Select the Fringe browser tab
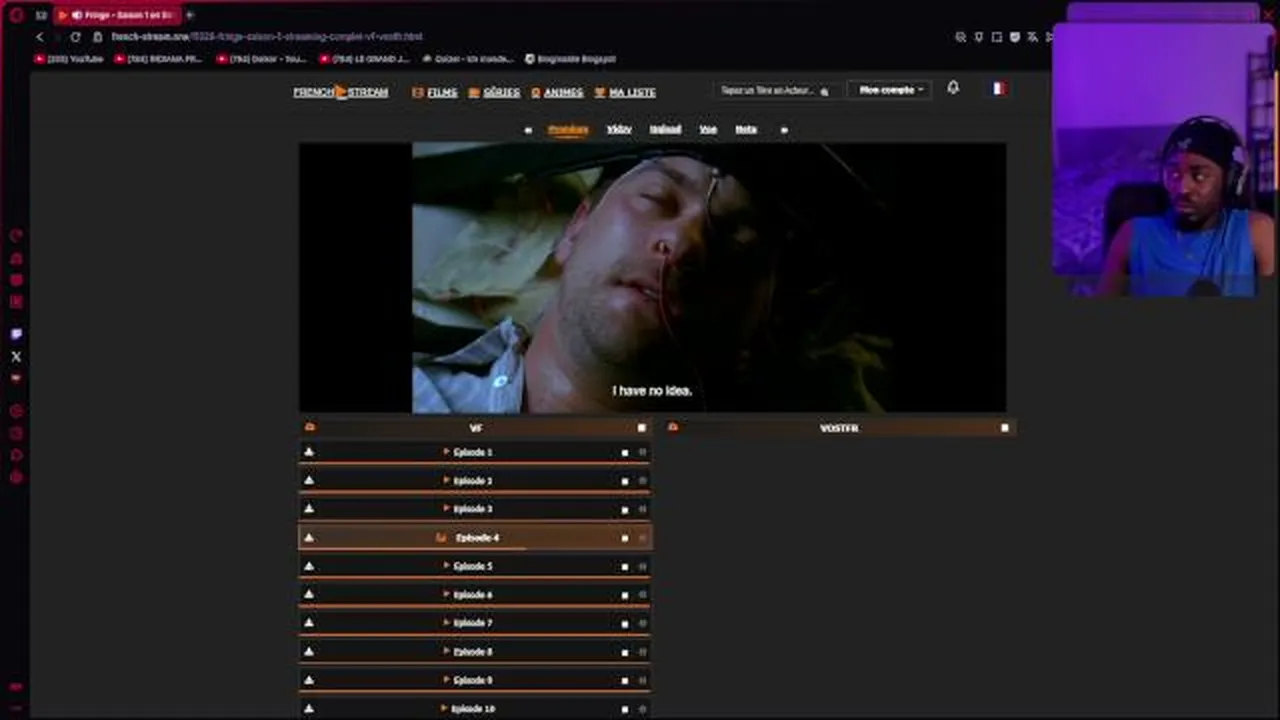 117,15
